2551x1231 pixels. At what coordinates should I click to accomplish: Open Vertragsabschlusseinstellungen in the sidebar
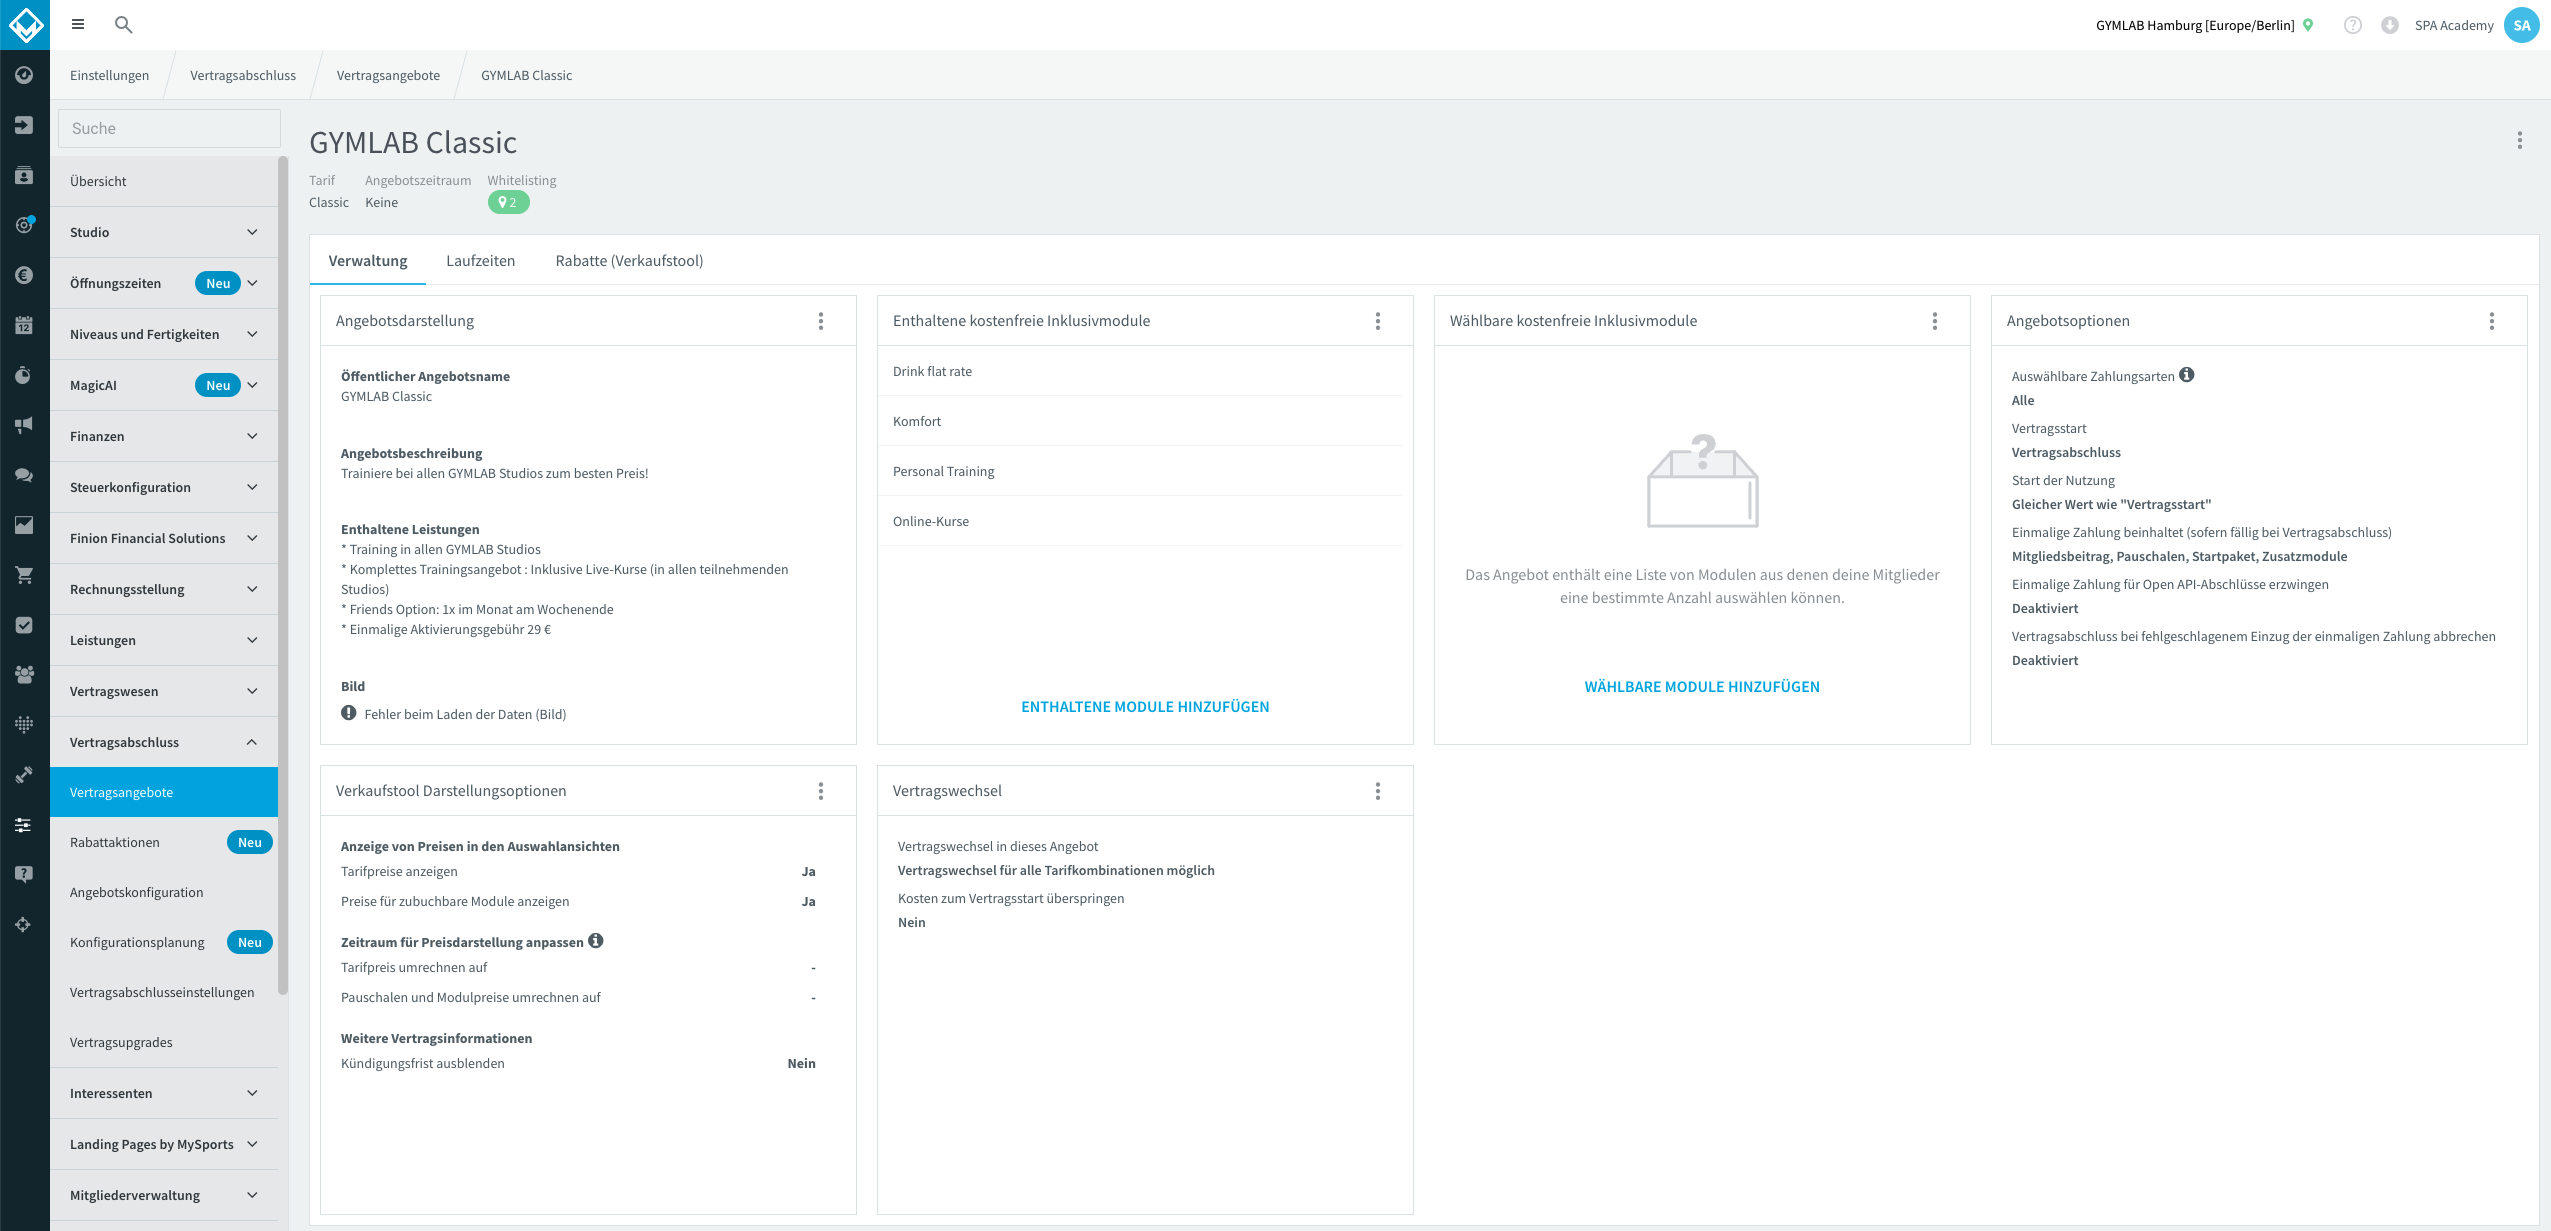(164, 992)
